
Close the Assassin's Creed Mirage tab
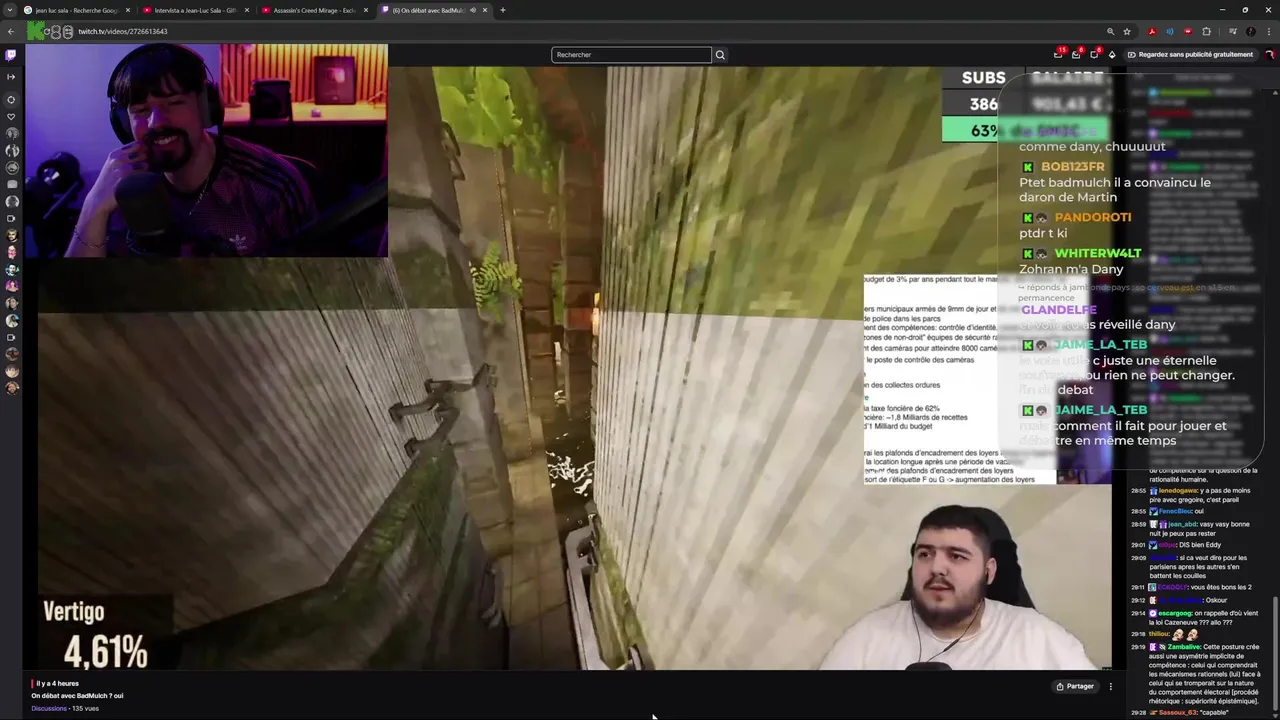pyautogui.click(x=366, y=10)
